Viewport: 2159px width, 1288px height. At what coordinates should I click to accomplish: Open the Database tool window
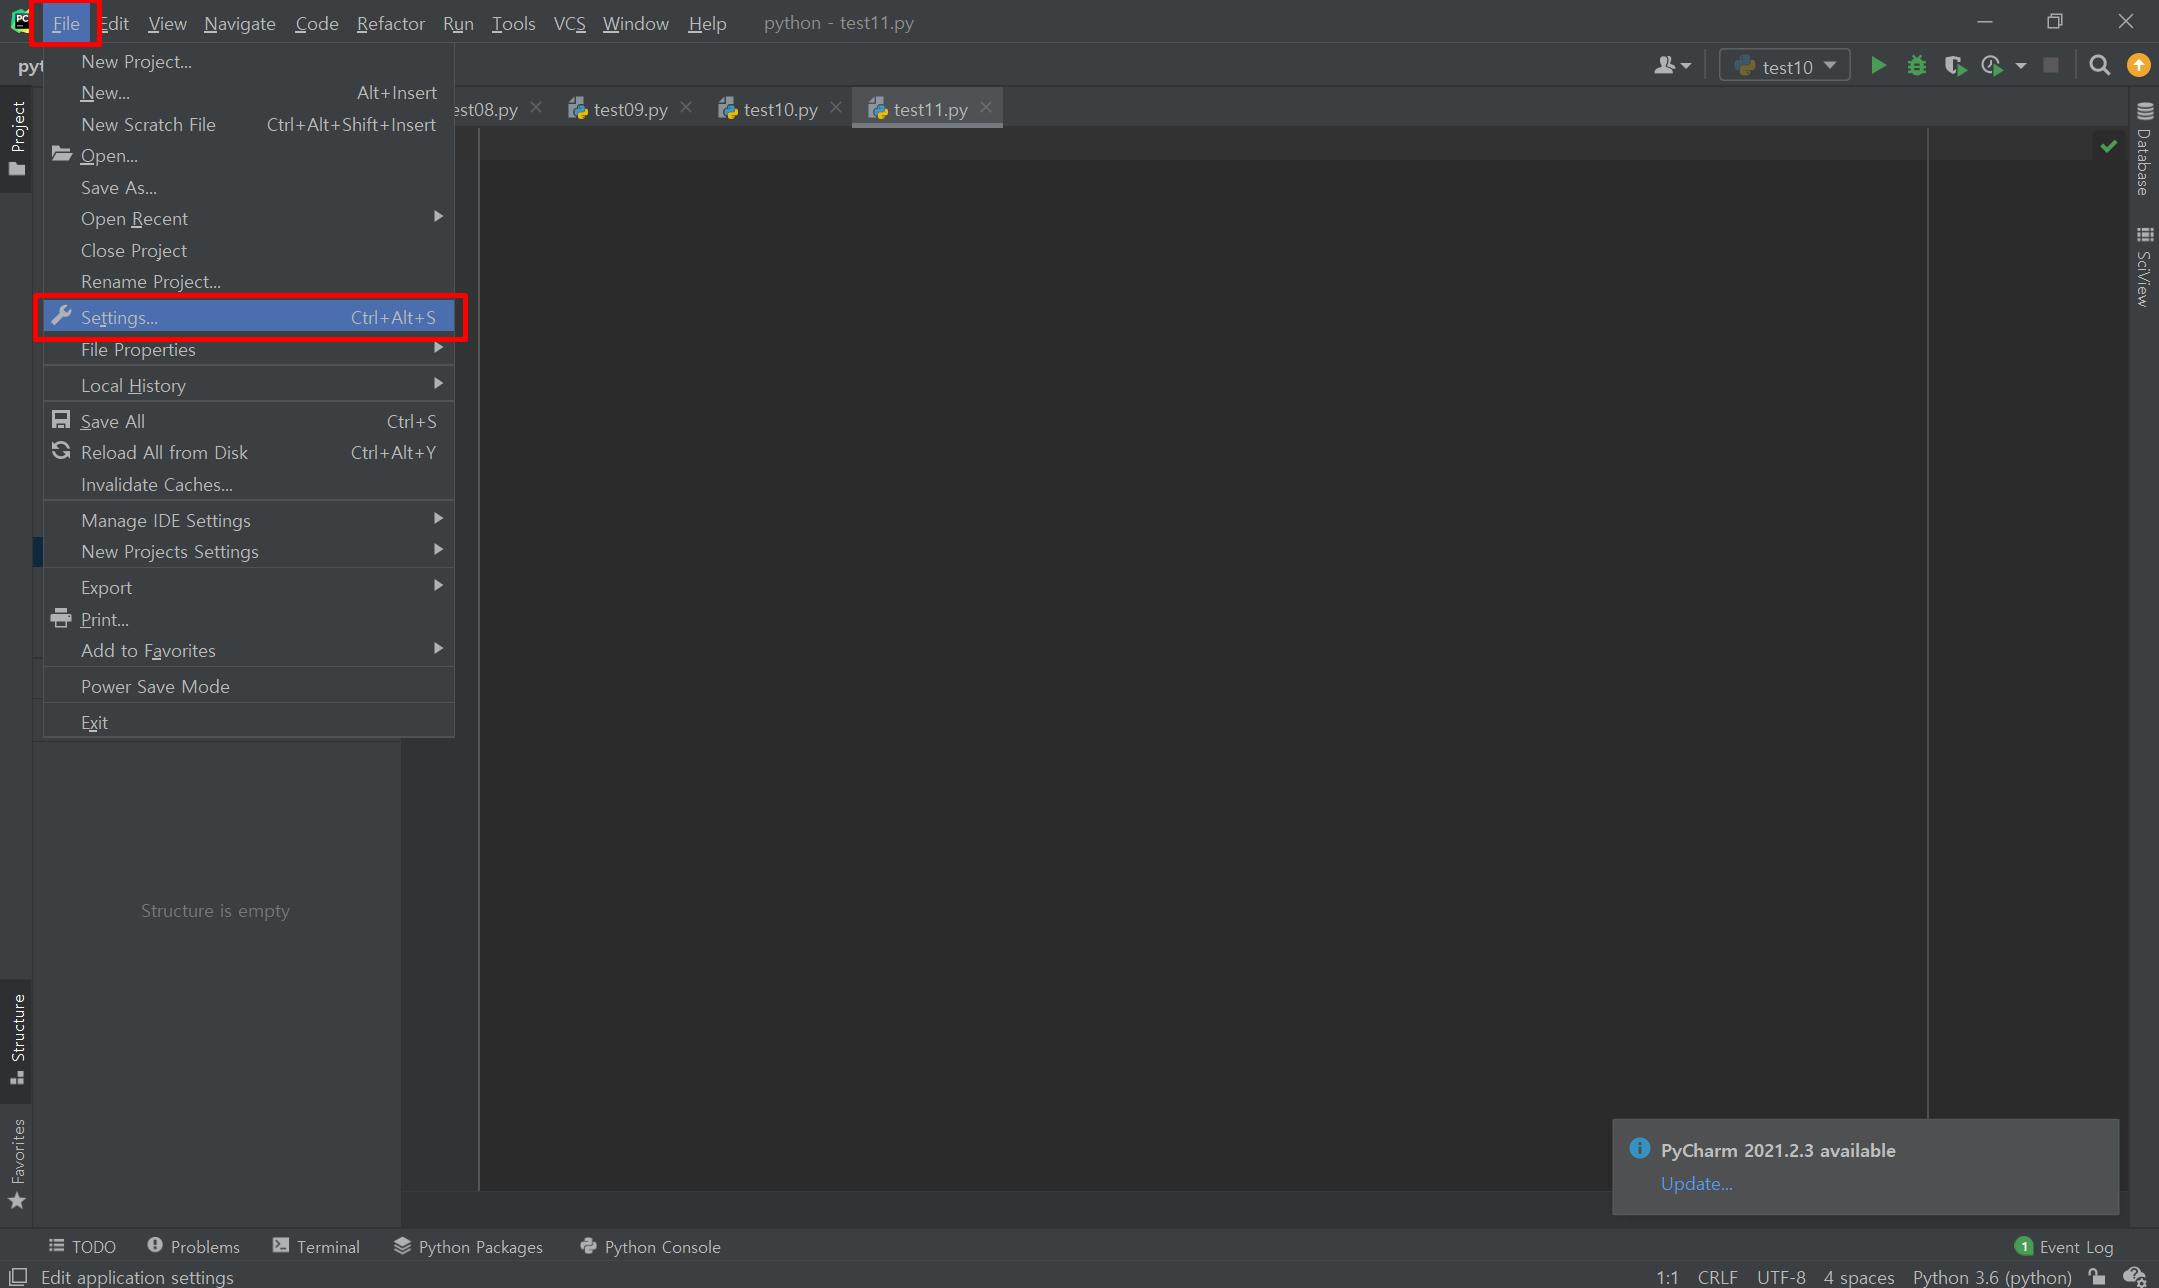[2144, 150]
